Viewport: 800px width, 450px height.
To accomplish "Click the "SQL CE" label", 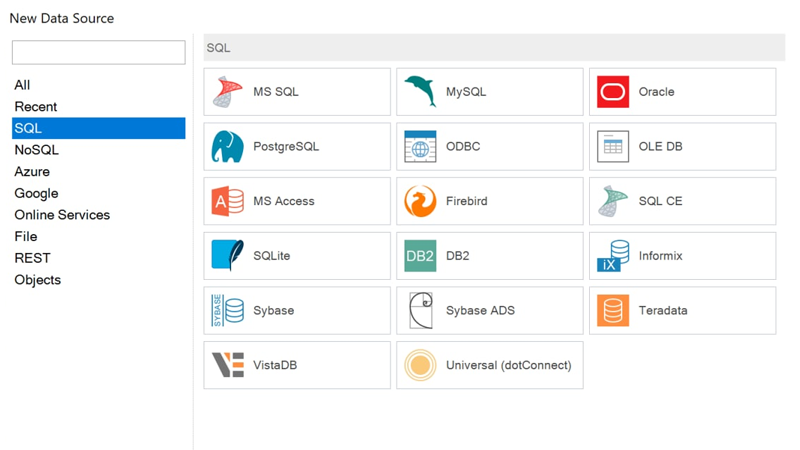I will (660, 201).
